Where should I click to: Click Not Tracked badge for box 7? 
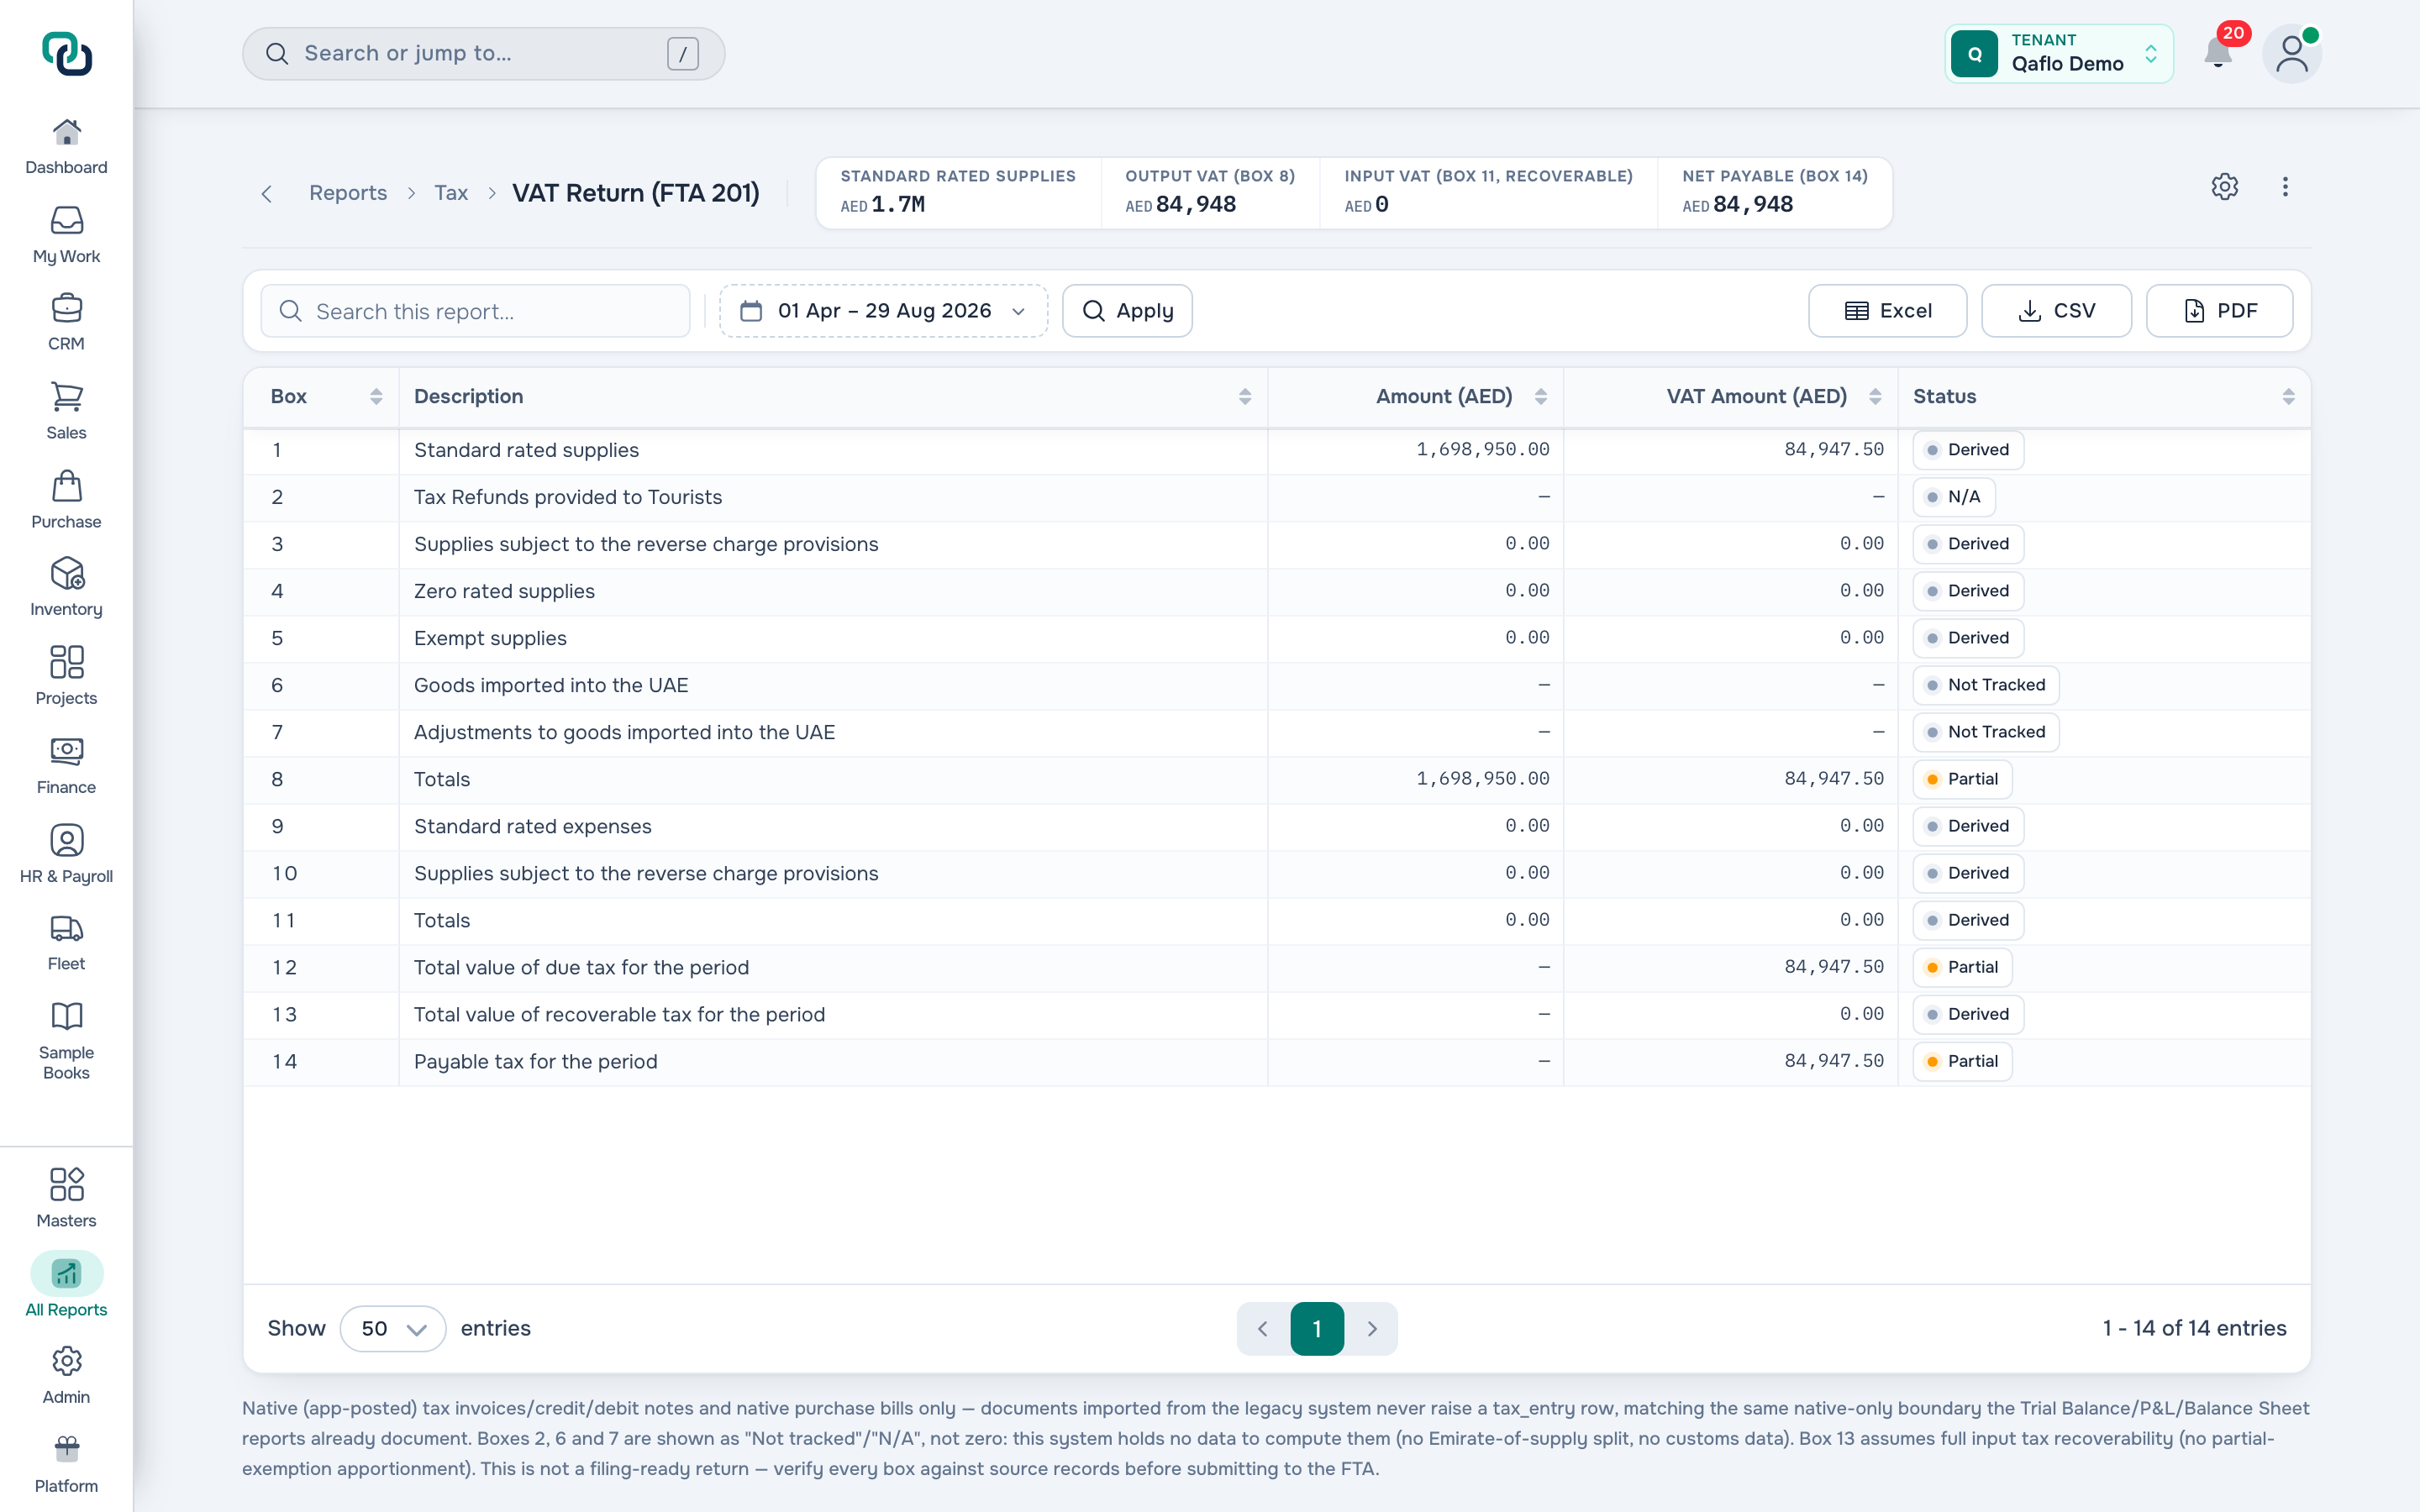point(1985,732)
